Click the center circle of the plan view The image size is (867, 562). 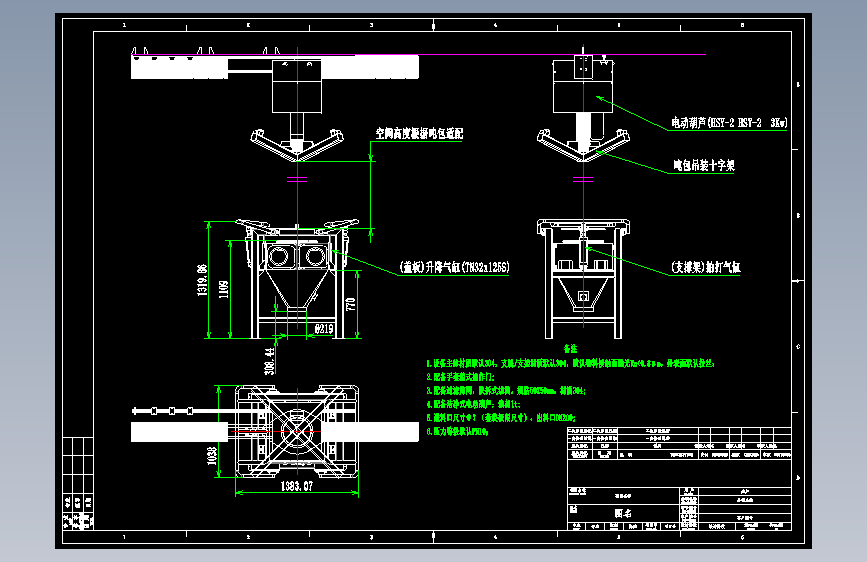(297, 431)
